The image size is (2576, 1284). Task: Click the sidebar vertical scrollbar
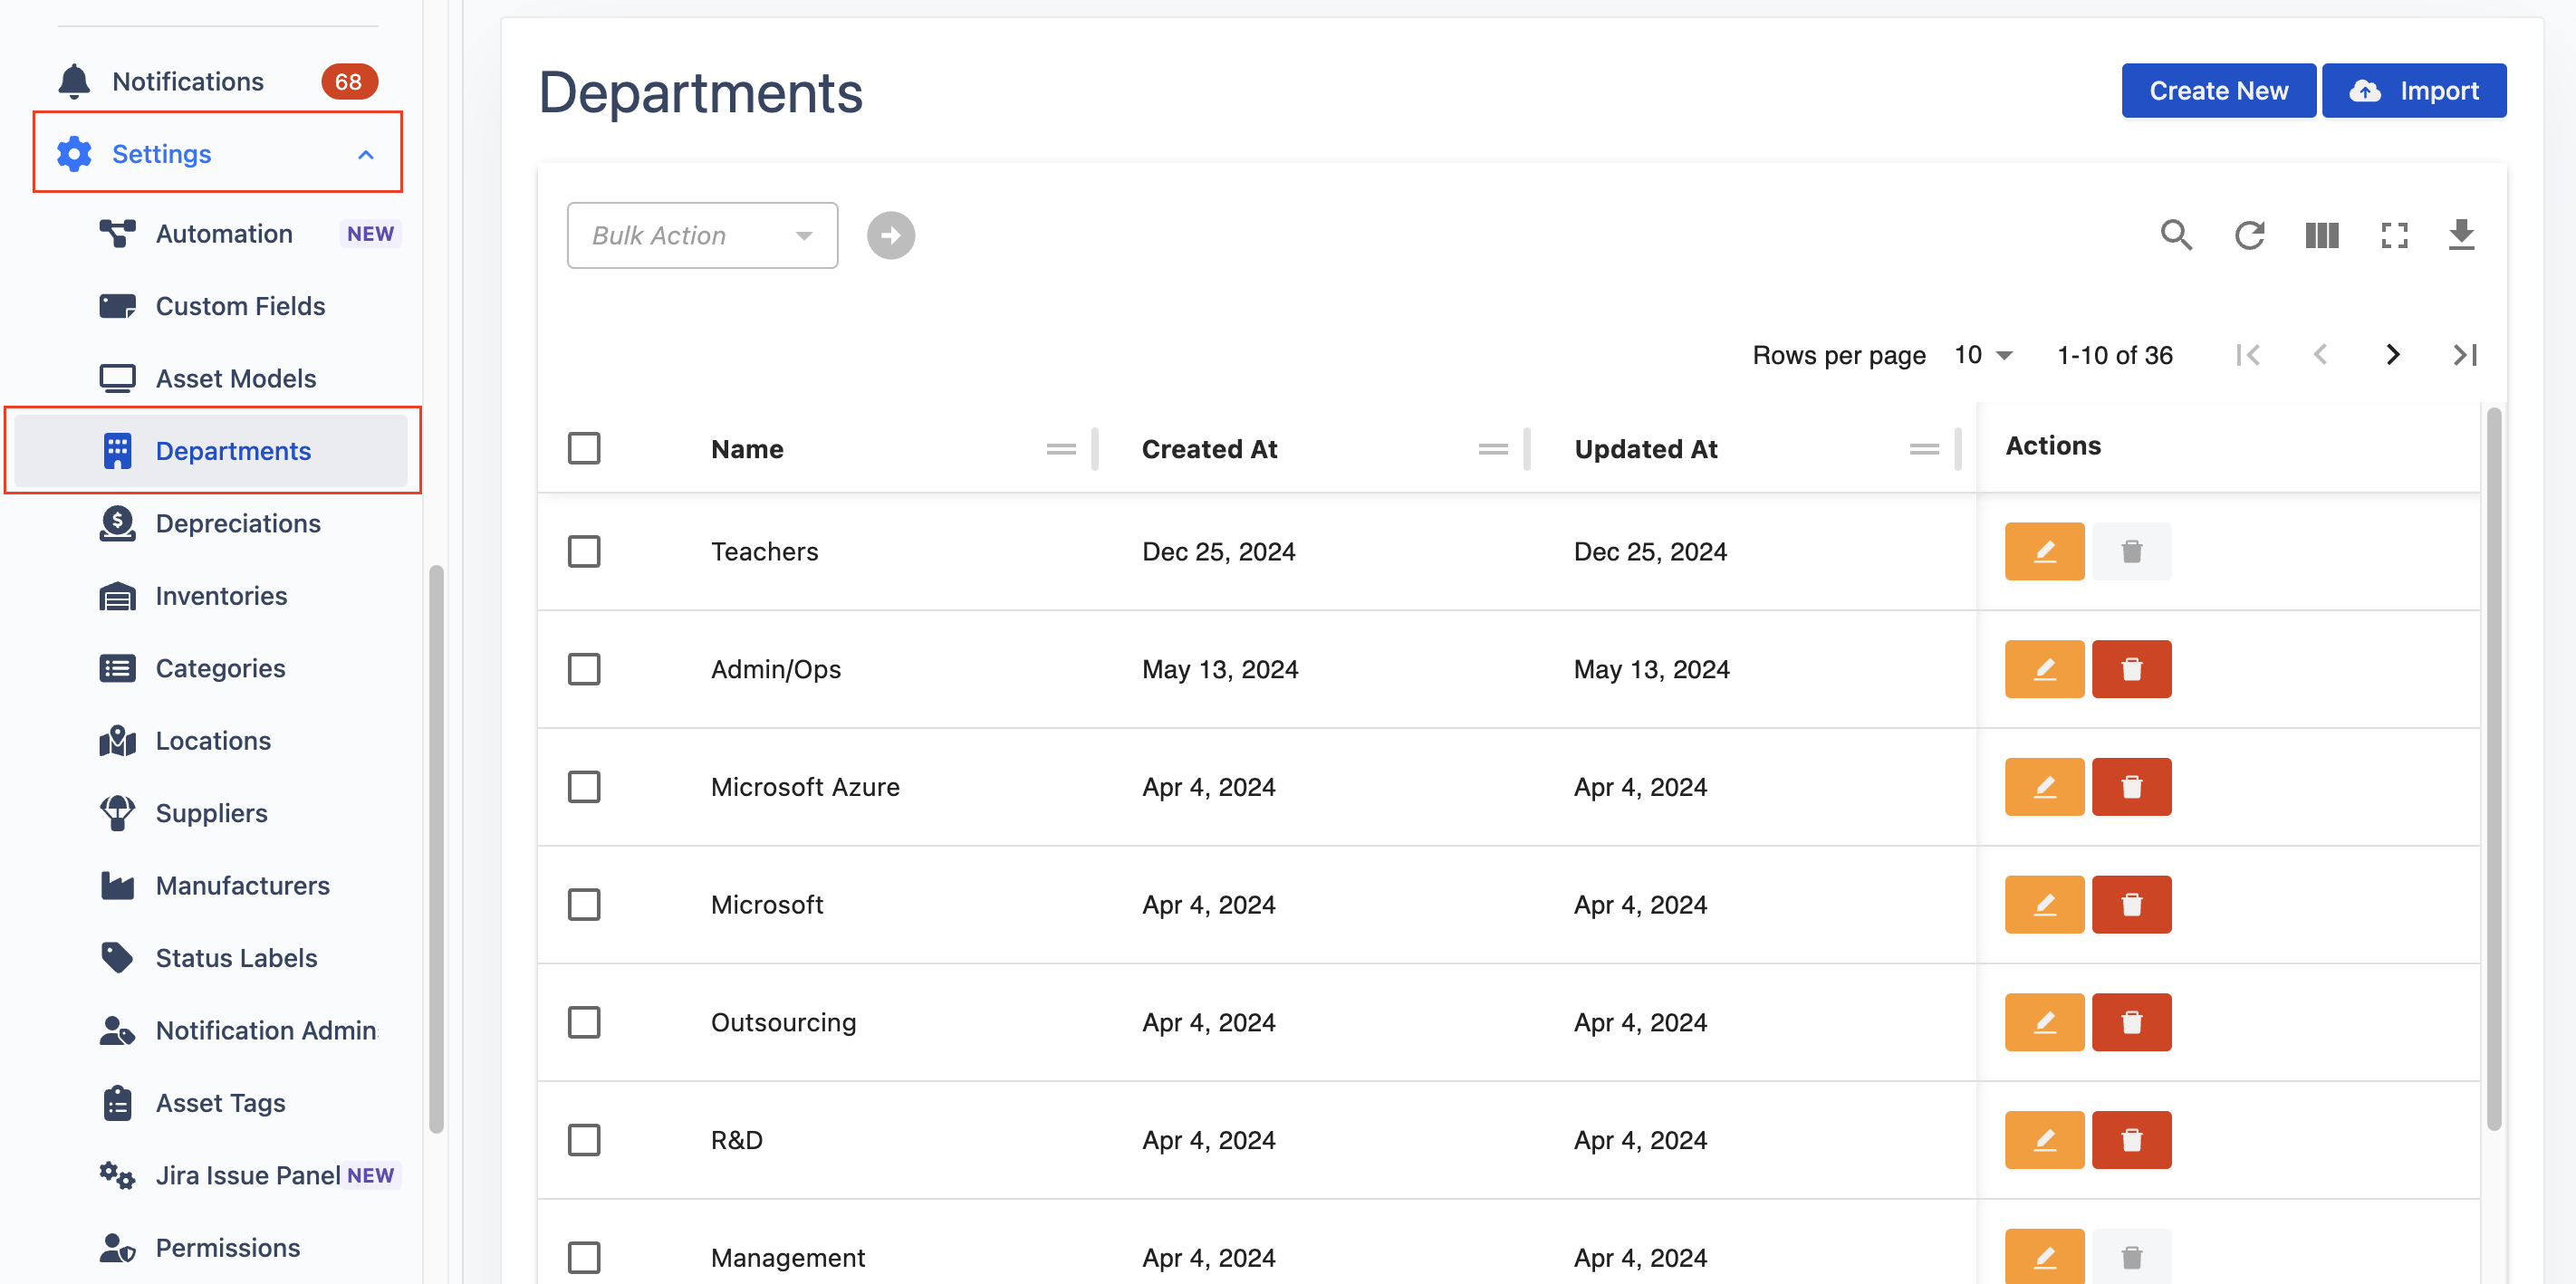[x=436, y=850]
